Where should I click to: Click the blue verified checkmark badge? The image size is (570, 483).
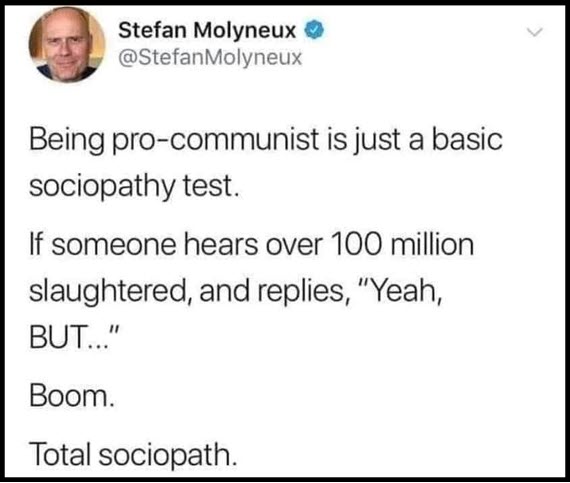314,30
